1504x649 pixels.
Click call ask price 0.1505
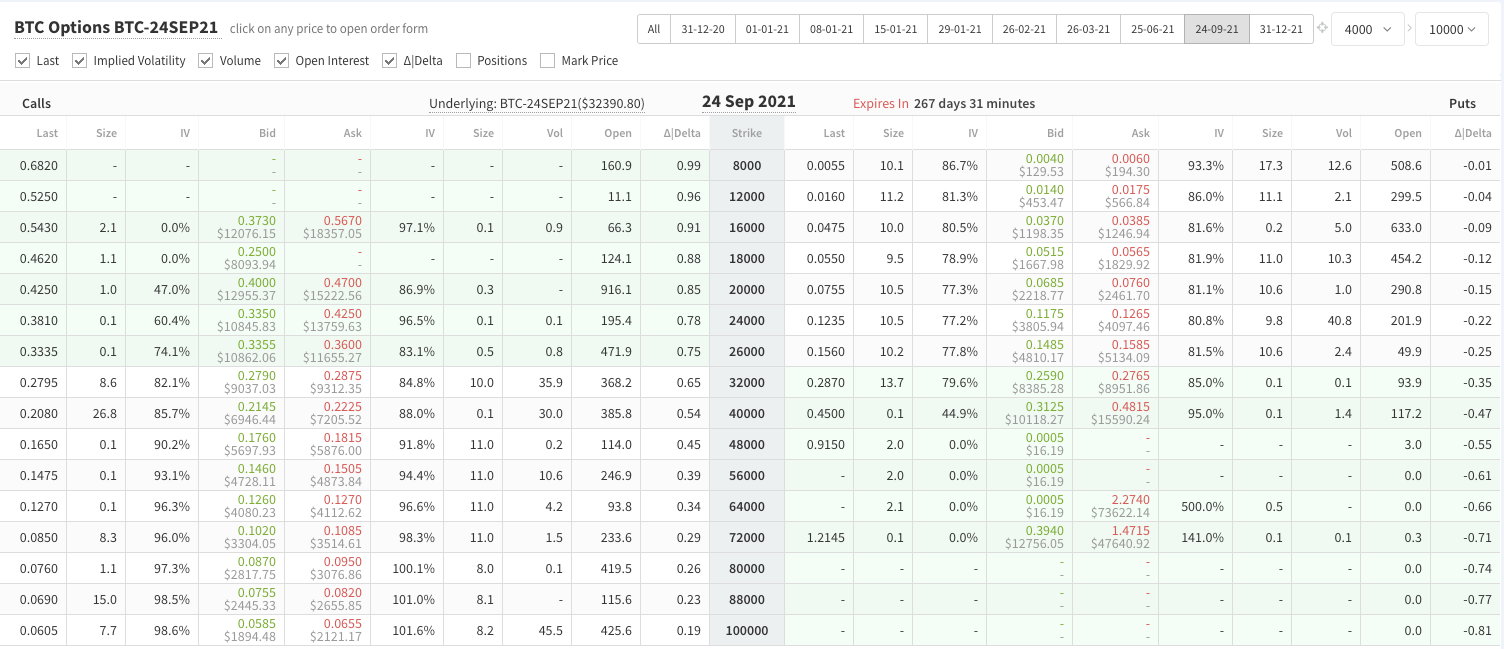pos(342,469)
